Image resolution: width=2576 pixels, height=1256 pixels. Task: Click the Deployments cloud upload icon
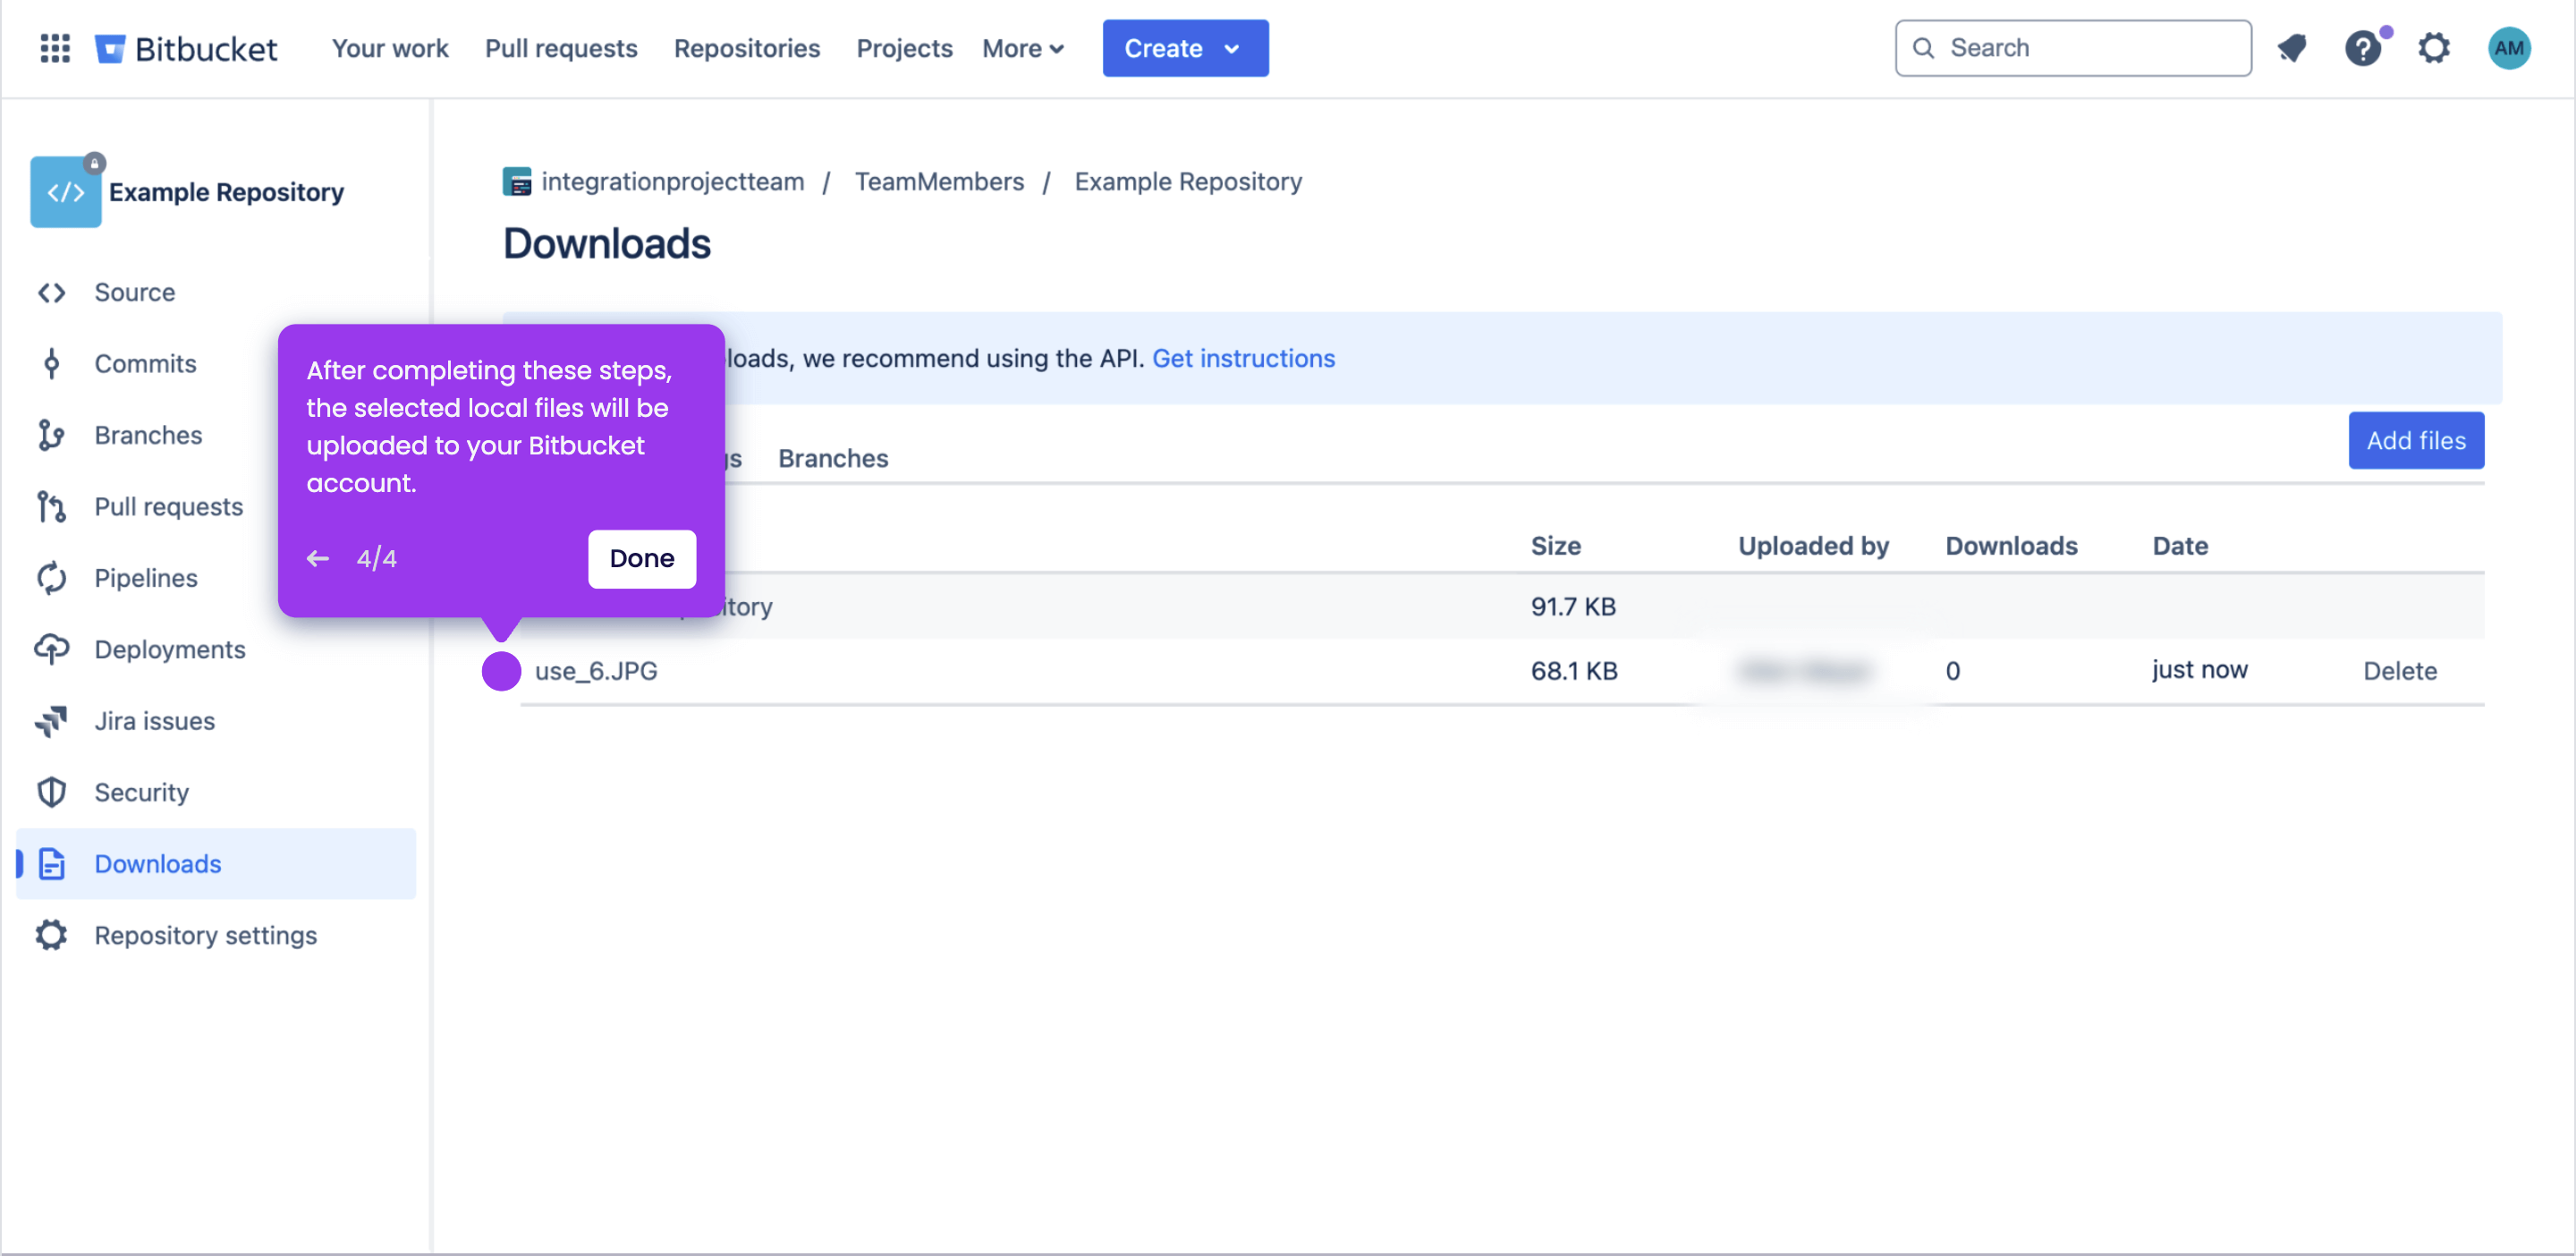tap(51, 650)
